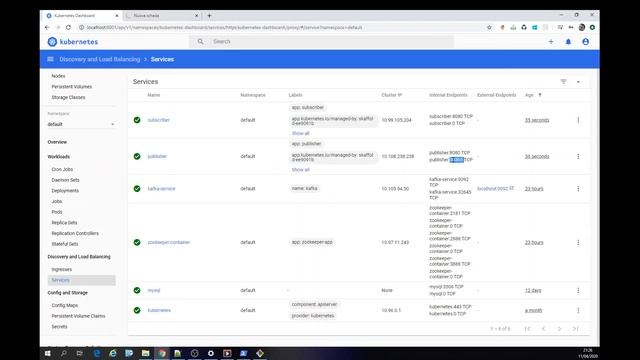The height and width of the screenshot is (360, 640).
Task: Click the green status icon of kafka-service
Action: coord(137,189)
